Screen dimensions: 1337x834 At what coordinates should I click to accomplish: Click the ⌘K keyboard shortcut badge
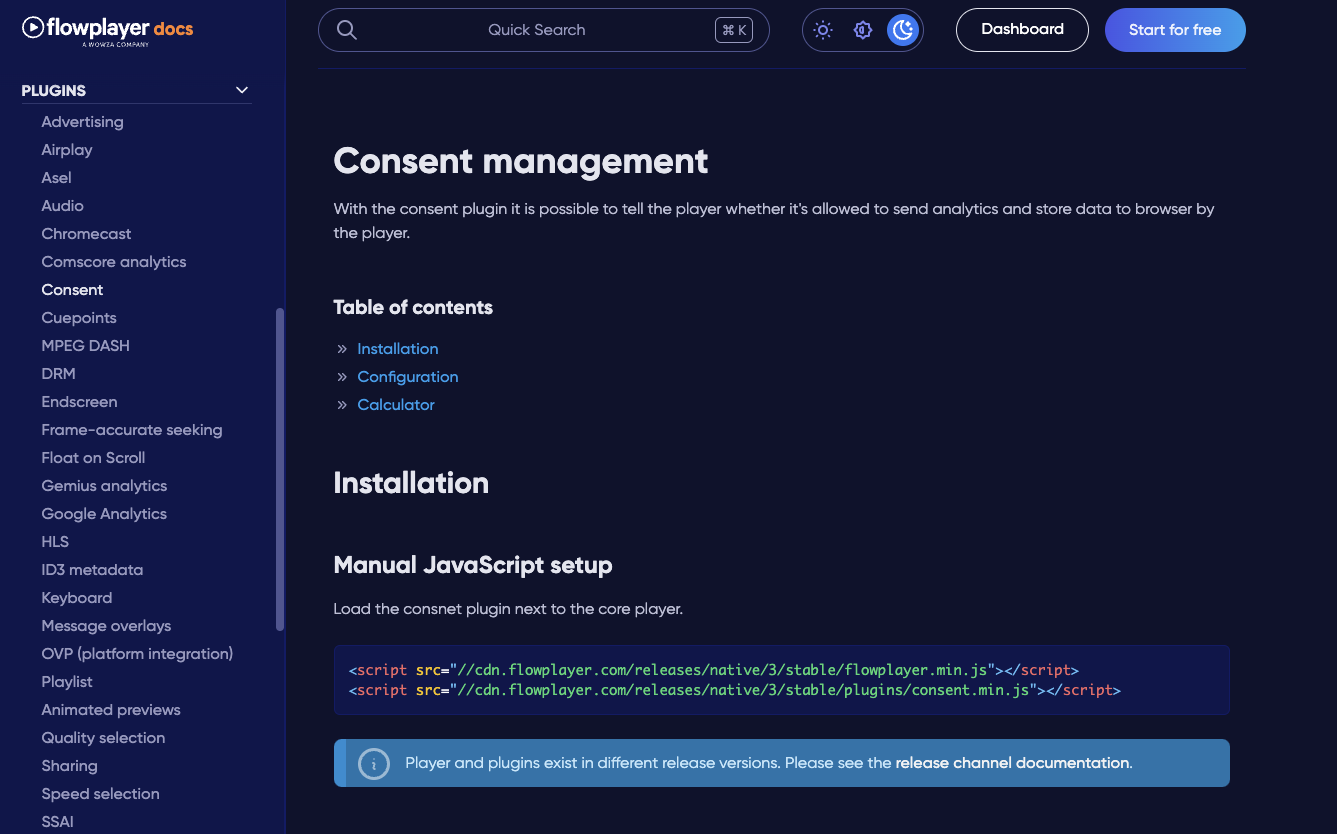pyautogui.click(x=734, y=30)
